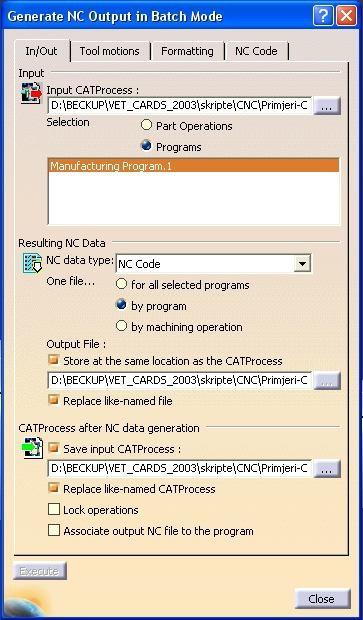Close dialog with red X icon
Screen dimensions: 363x620
pyautogui.click(x=346, y=17)
